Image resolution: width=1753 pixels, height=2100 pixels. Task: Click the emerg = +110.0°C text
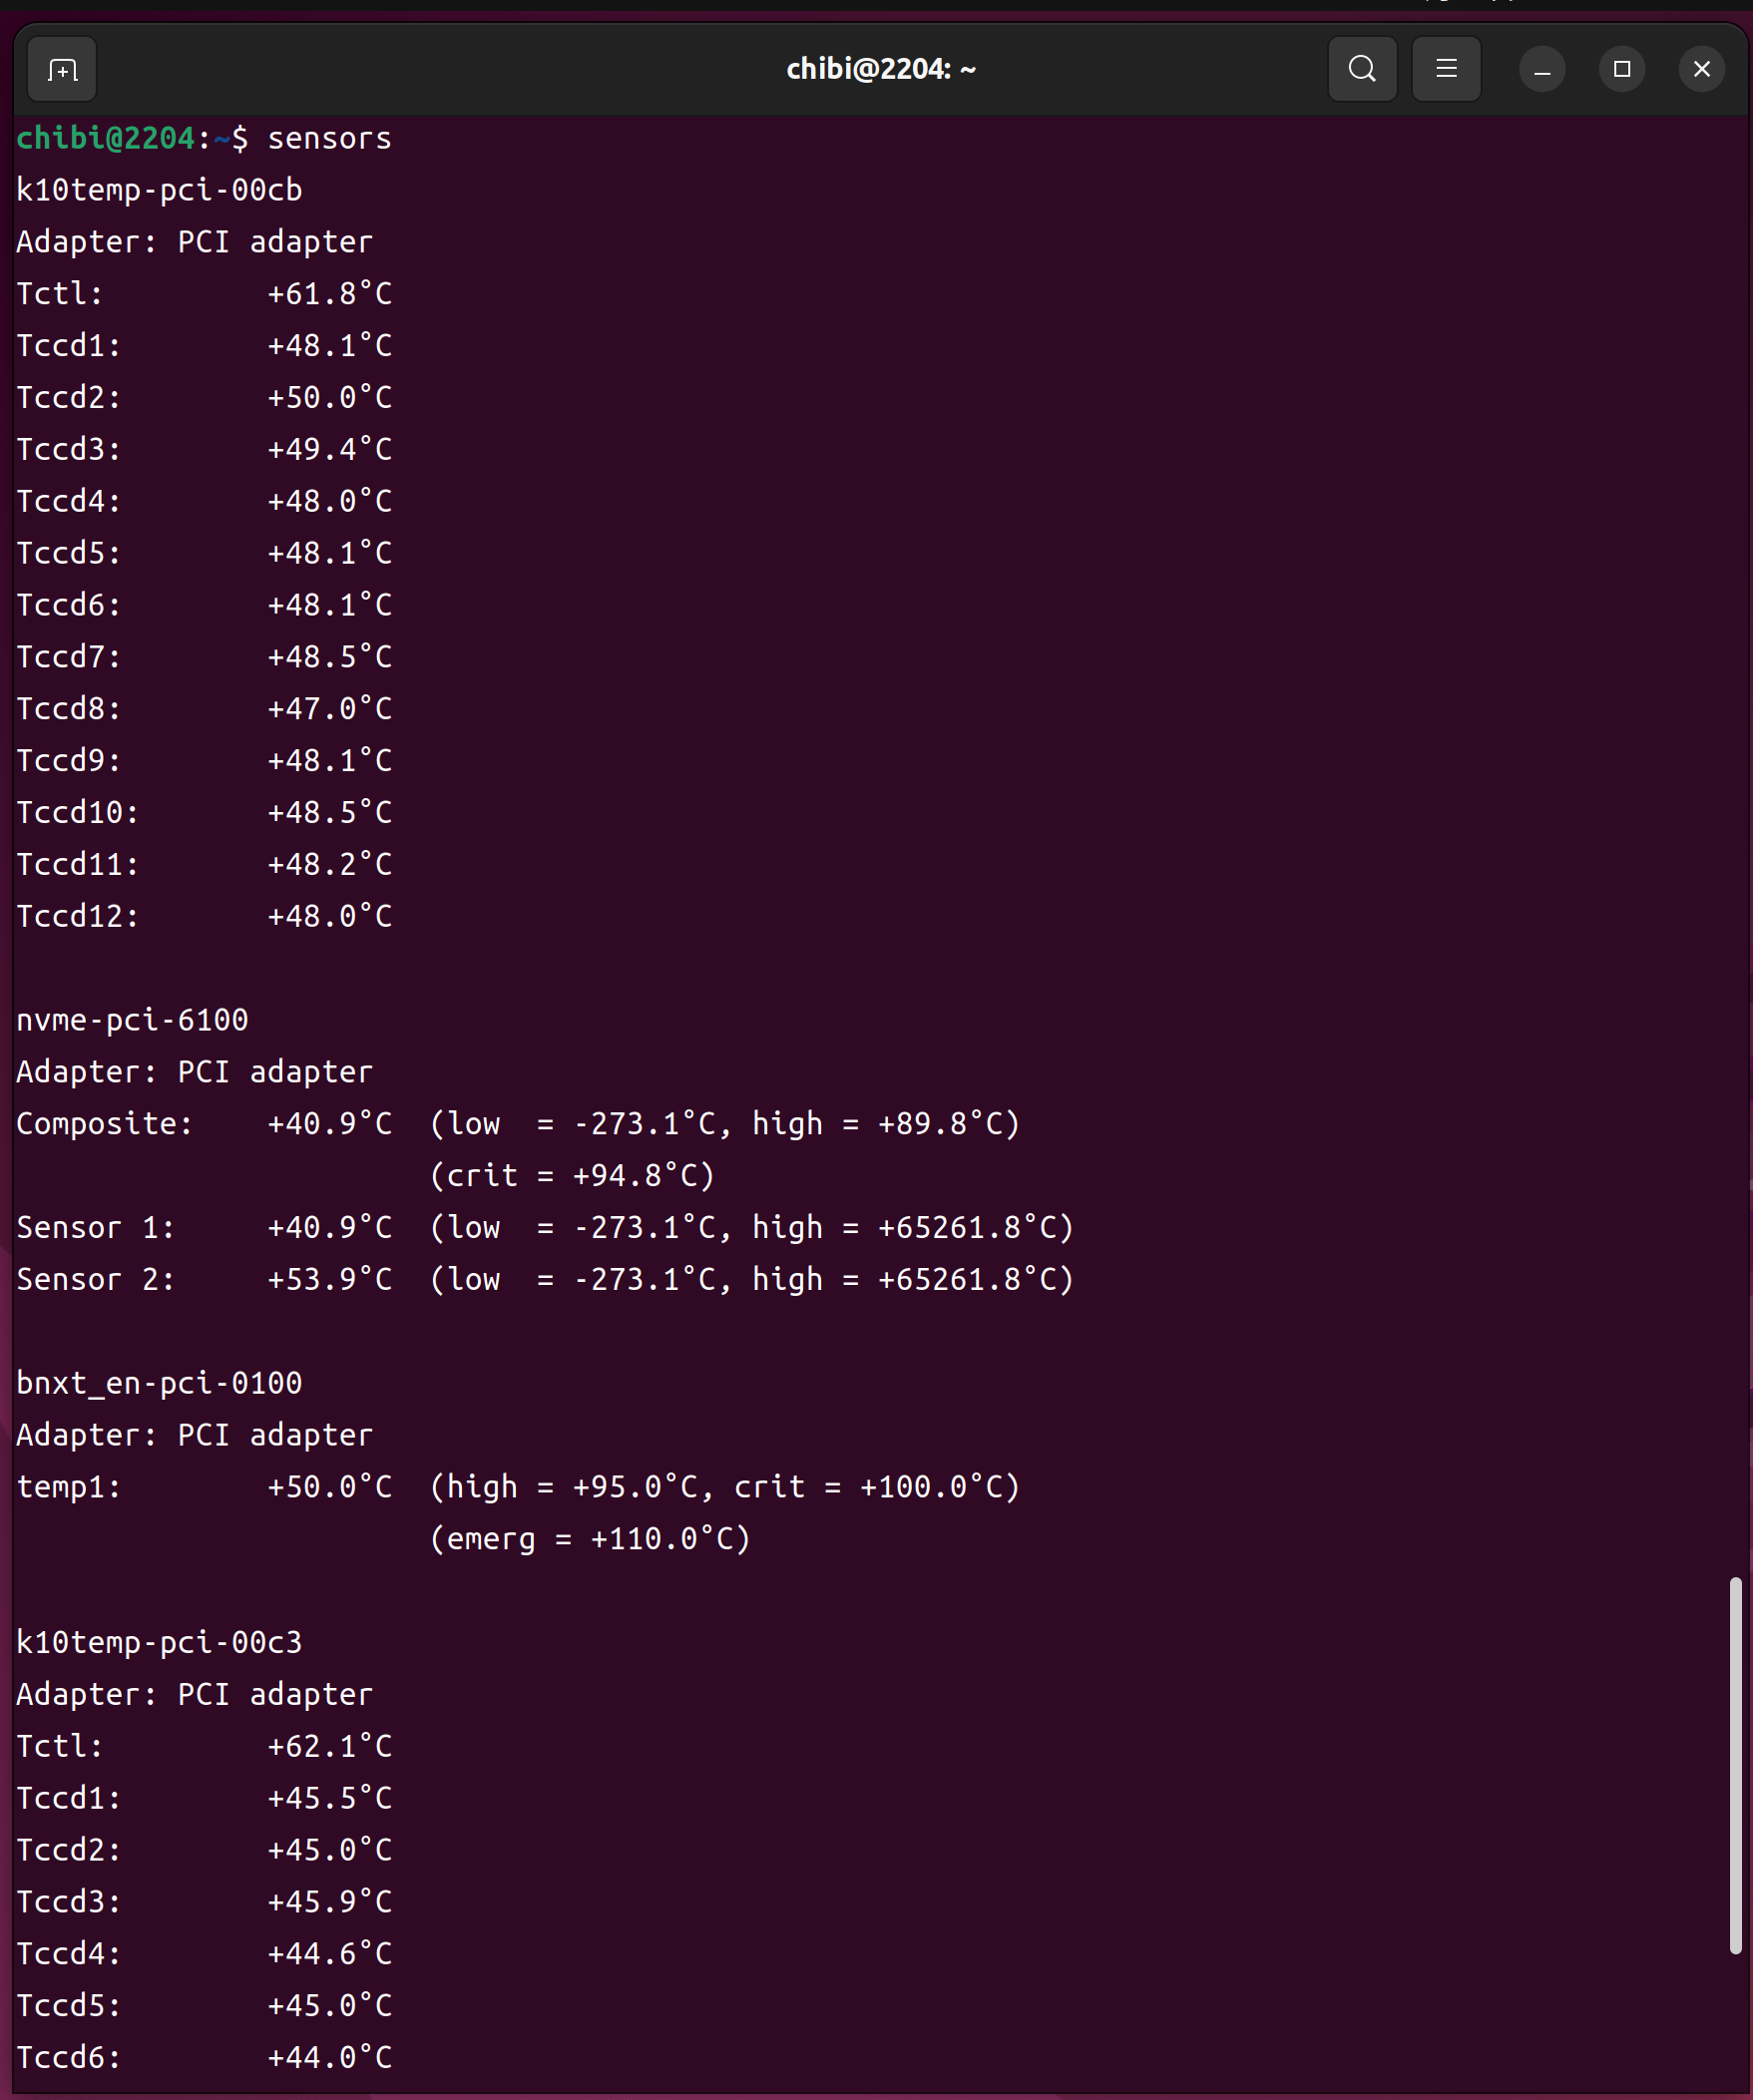pos(590,1540)
